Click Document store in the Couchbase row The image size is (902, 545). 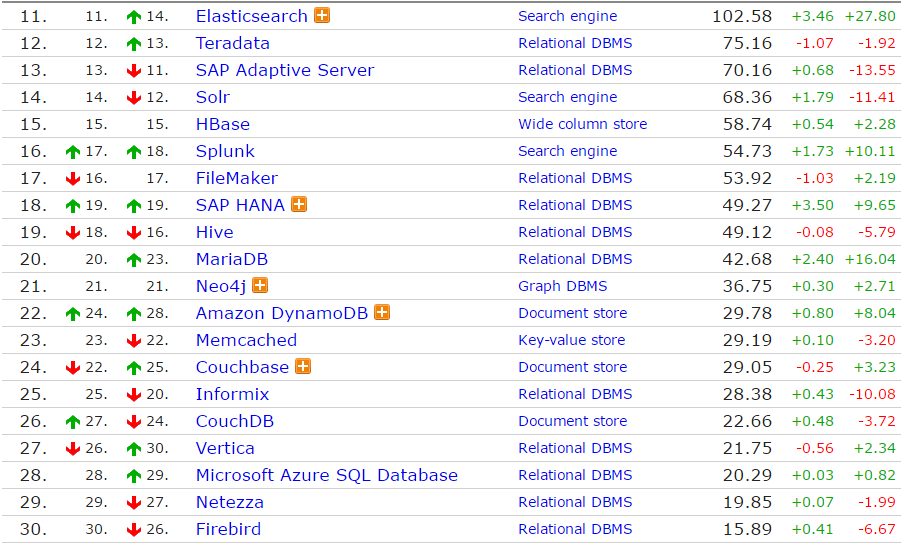(x=573, y=367)
